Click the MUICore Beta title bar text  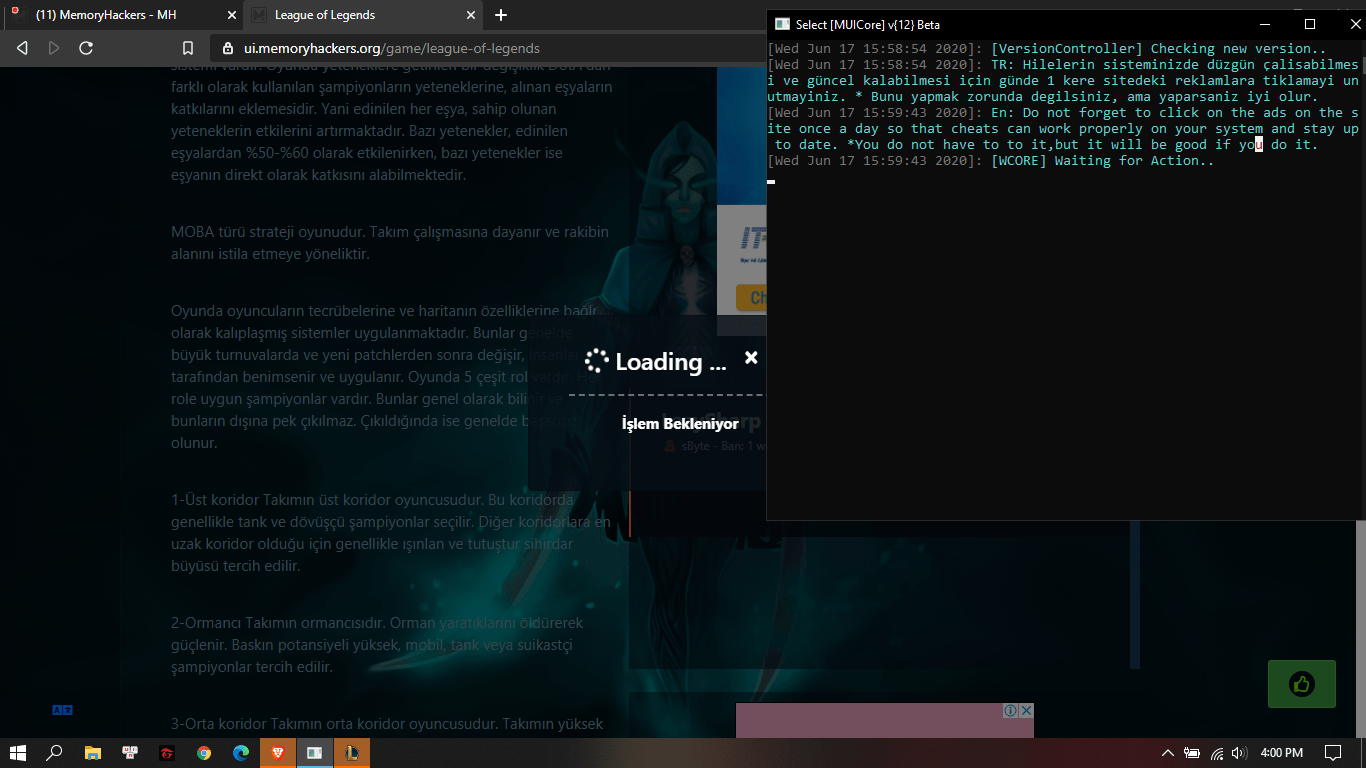868,24
